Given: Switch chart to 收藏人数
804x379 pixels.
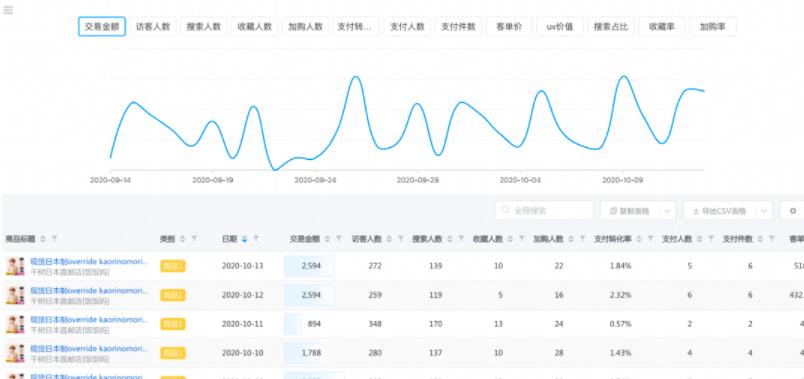Looking at the screenshot, I should click(255, 27).
